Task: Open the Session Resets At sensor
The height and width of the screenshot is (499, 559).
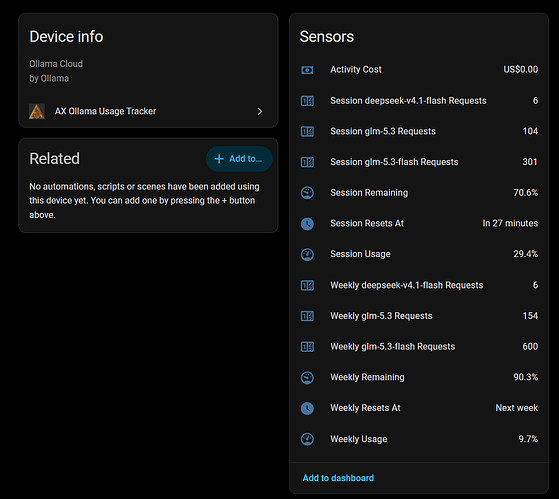Action: coord(419,224)
